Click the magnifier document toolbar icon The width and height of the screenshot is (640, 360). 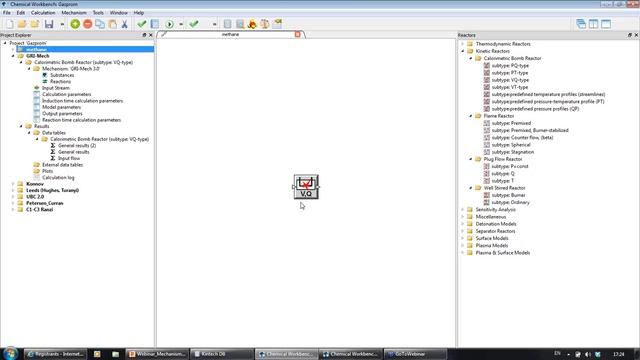click(x=240, y=24)
